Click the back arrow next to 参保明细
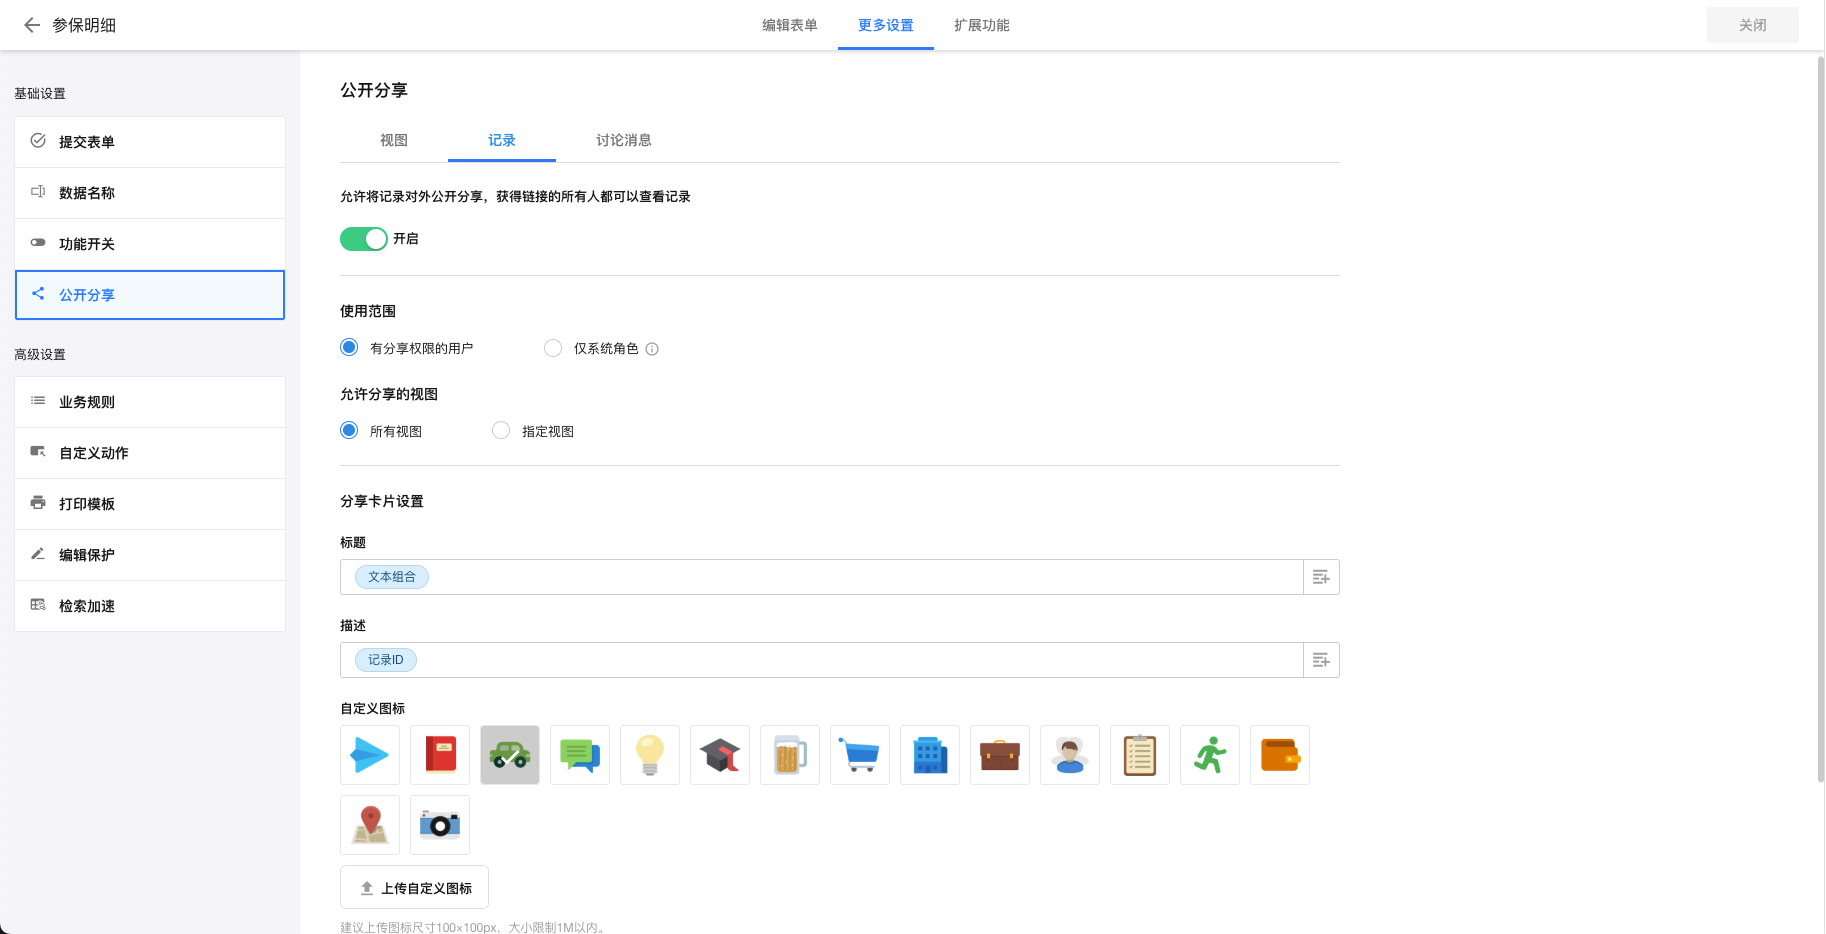The image size is (1826, 934). coord(32,25)
